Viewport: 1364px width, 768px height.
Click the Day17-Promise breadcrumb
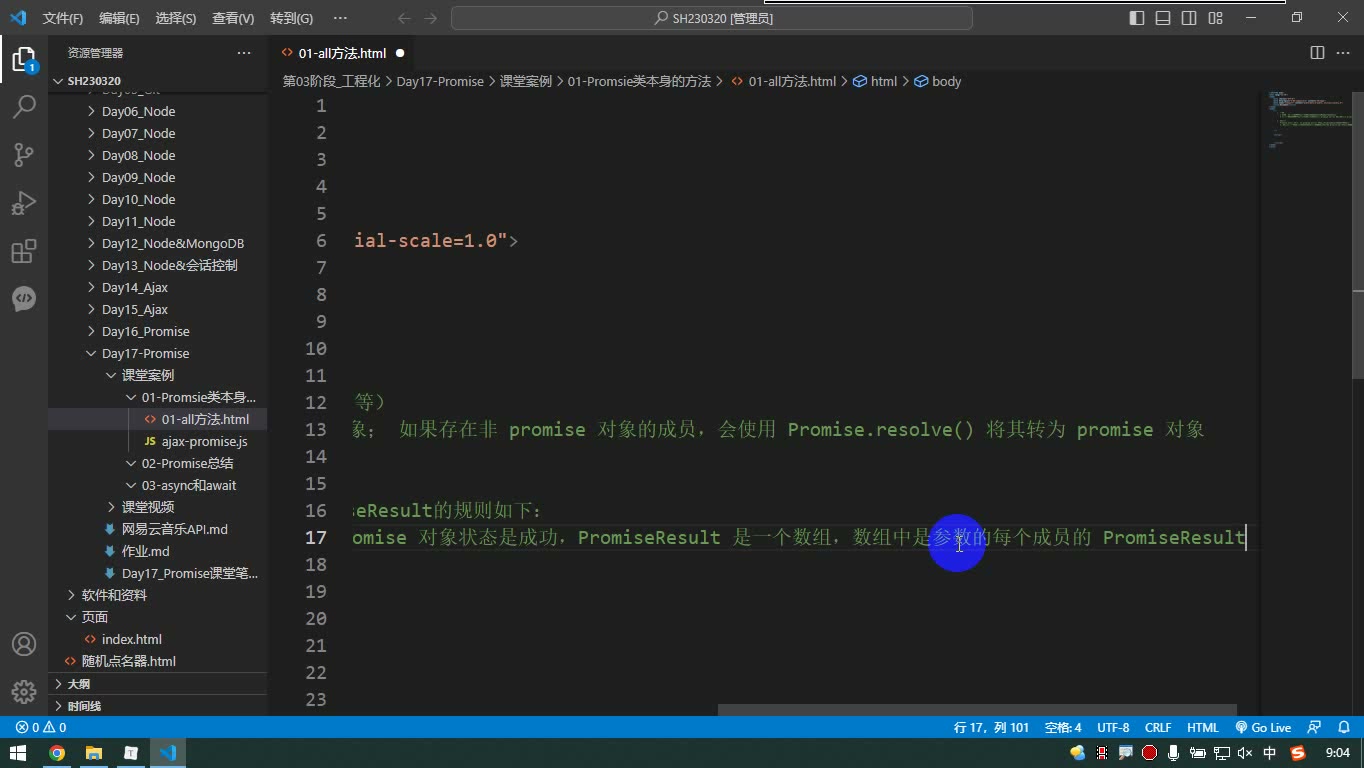pos(440,81)
